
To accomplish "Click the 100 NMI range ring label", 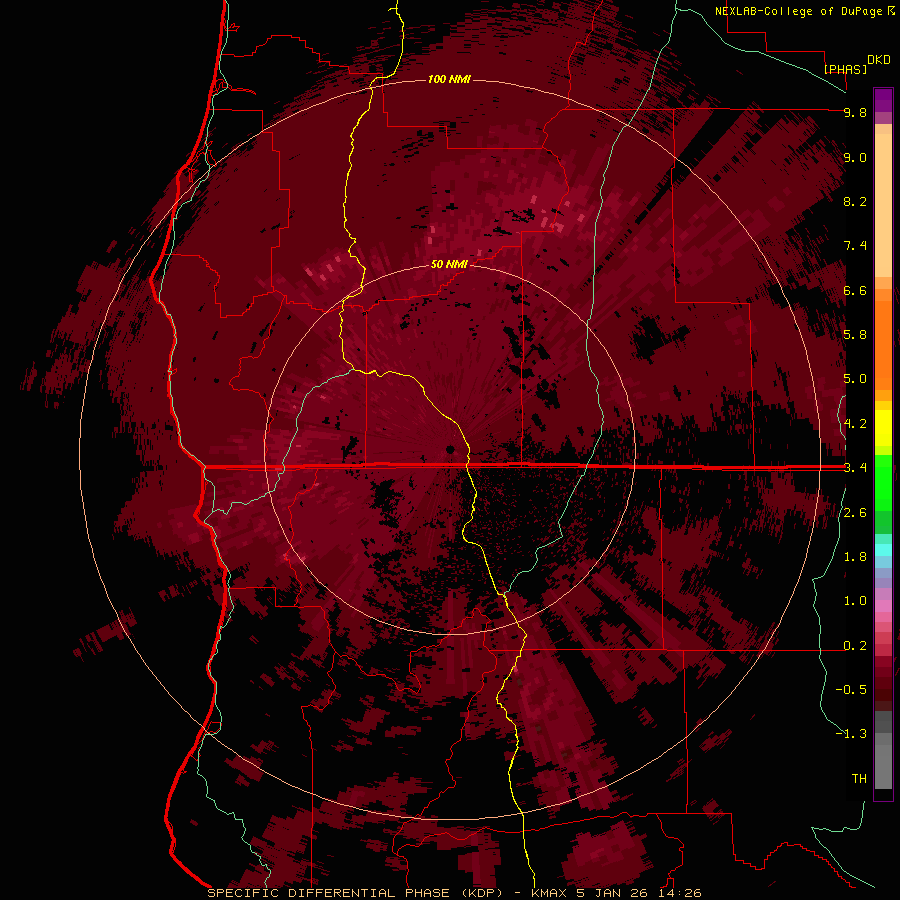I will [449, 79].
